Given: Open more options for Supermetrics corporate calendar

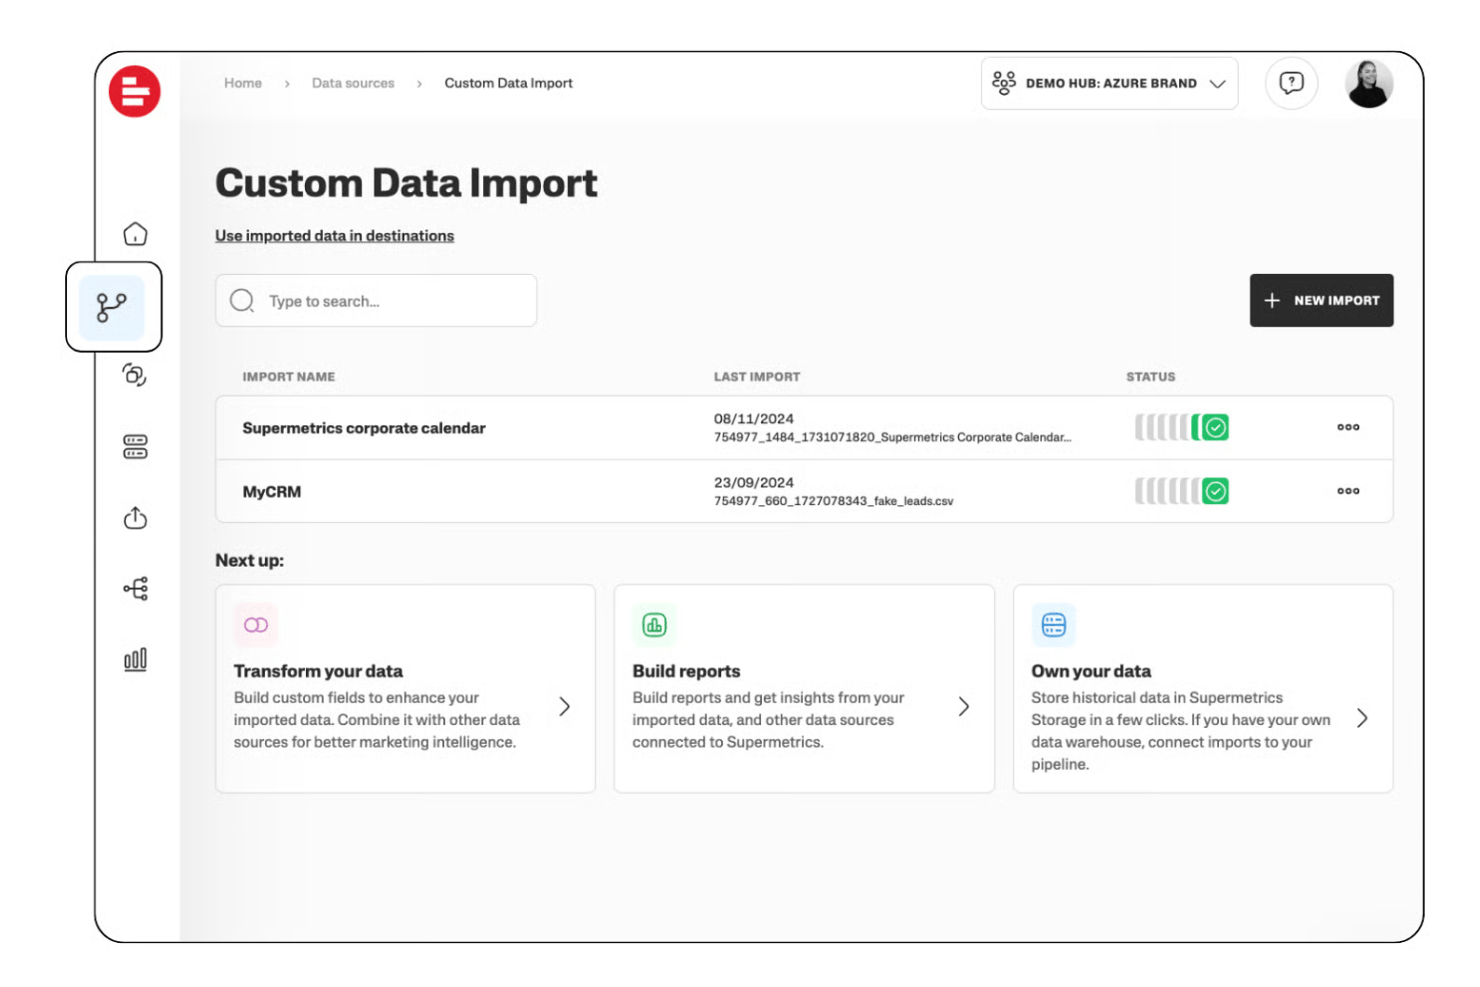Looking at the screenshot, I should point(1348,427).
